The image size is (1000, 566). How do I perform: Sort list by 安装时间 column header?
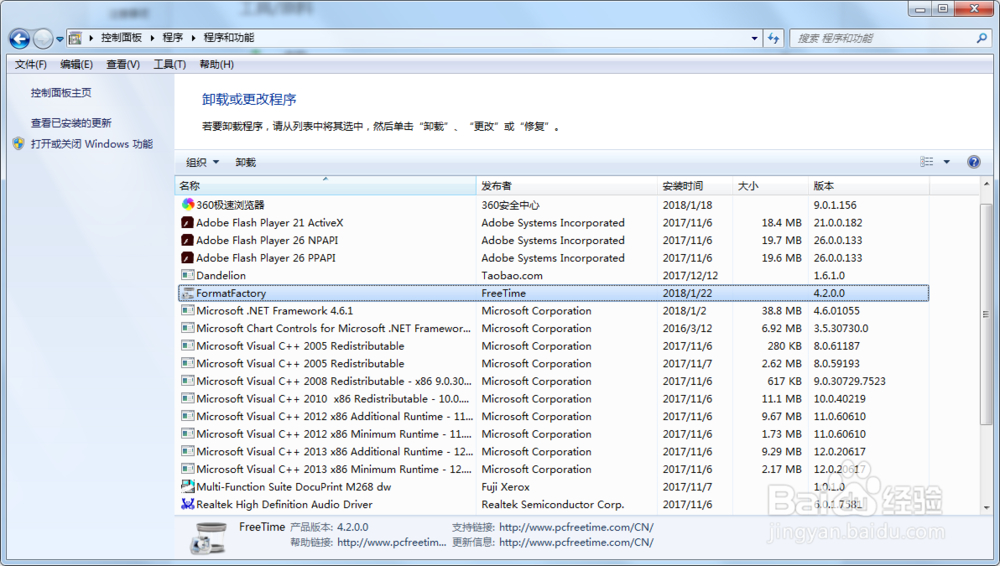pos(695,186)
